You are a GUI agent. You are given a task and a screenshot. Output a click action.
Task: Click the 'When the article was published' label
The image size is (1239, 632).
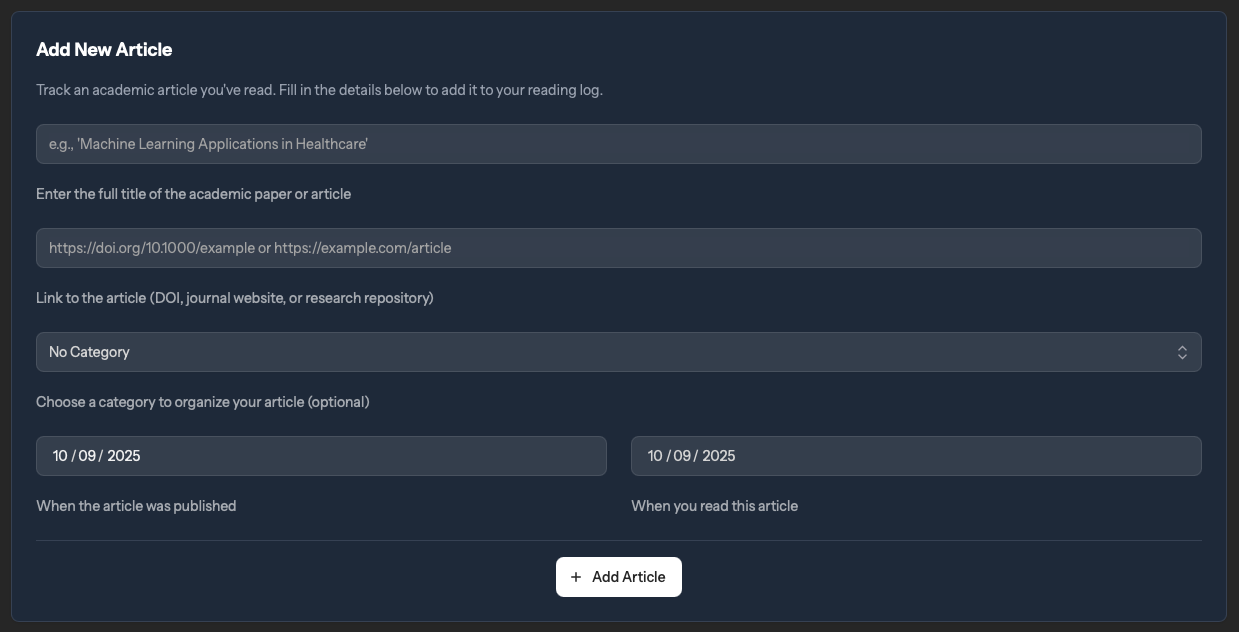click(x=136, y=505)
